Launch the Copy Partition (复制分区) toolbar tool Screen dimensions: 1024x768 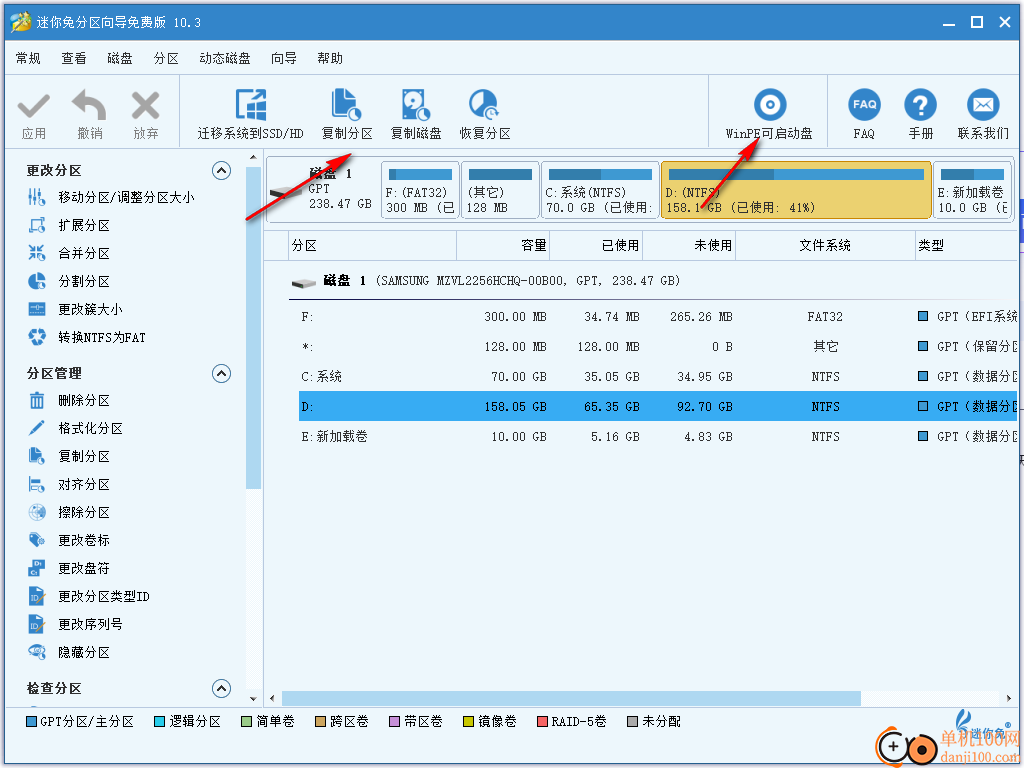pos(347,115)
